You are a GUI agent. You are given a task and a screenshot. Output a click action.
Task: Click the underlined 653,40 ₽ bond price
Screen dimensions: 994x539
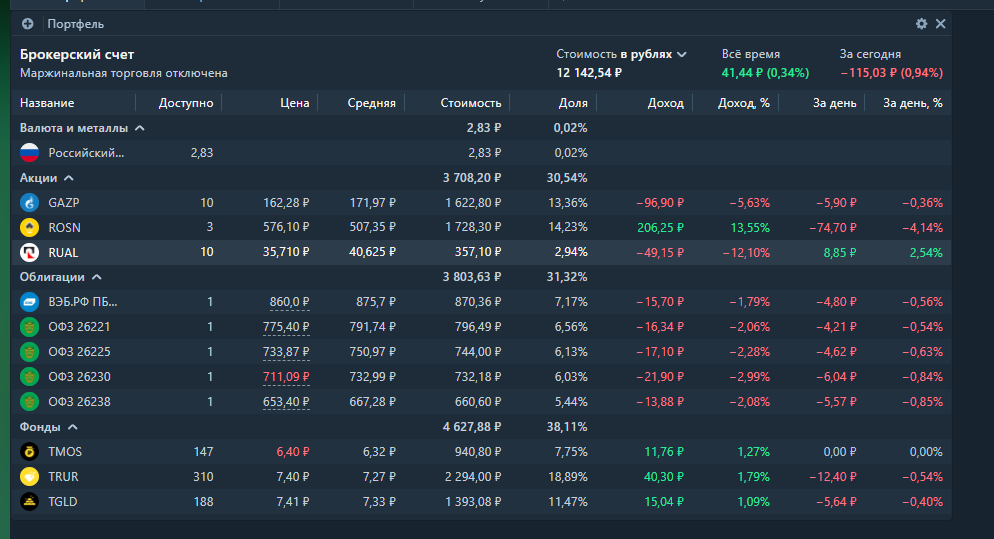click(x=286, y=401)
